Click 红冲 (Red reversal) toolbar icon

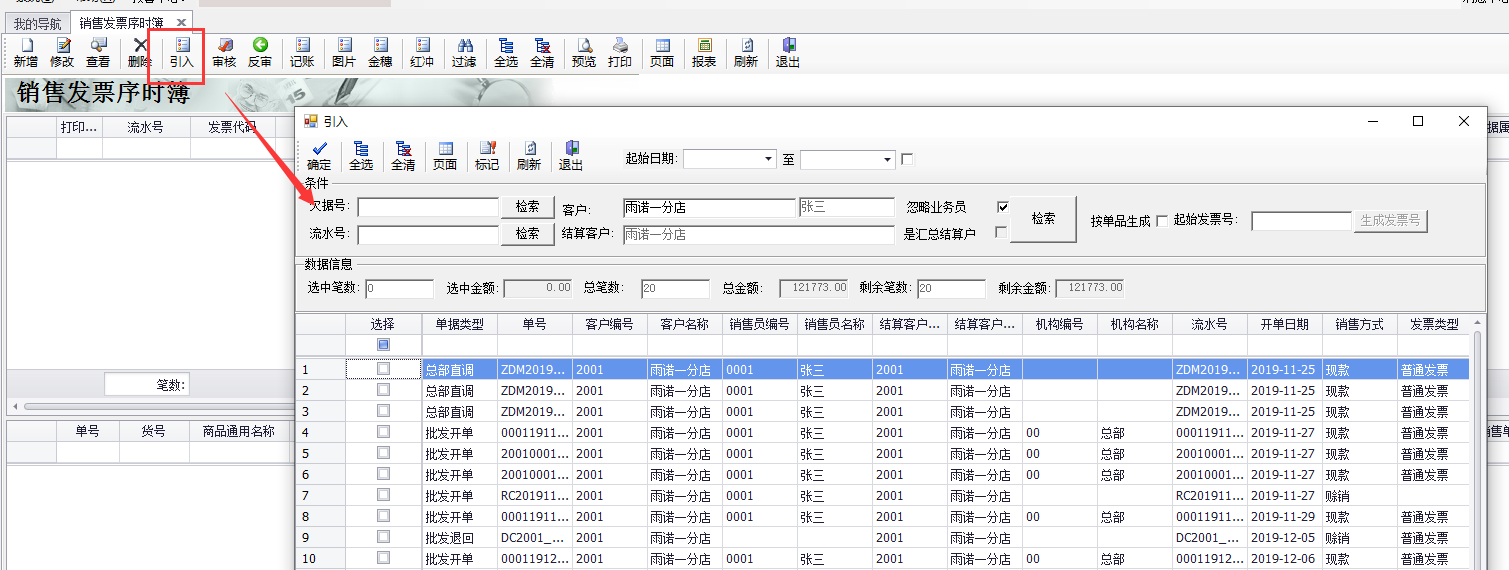click(422, 52)
